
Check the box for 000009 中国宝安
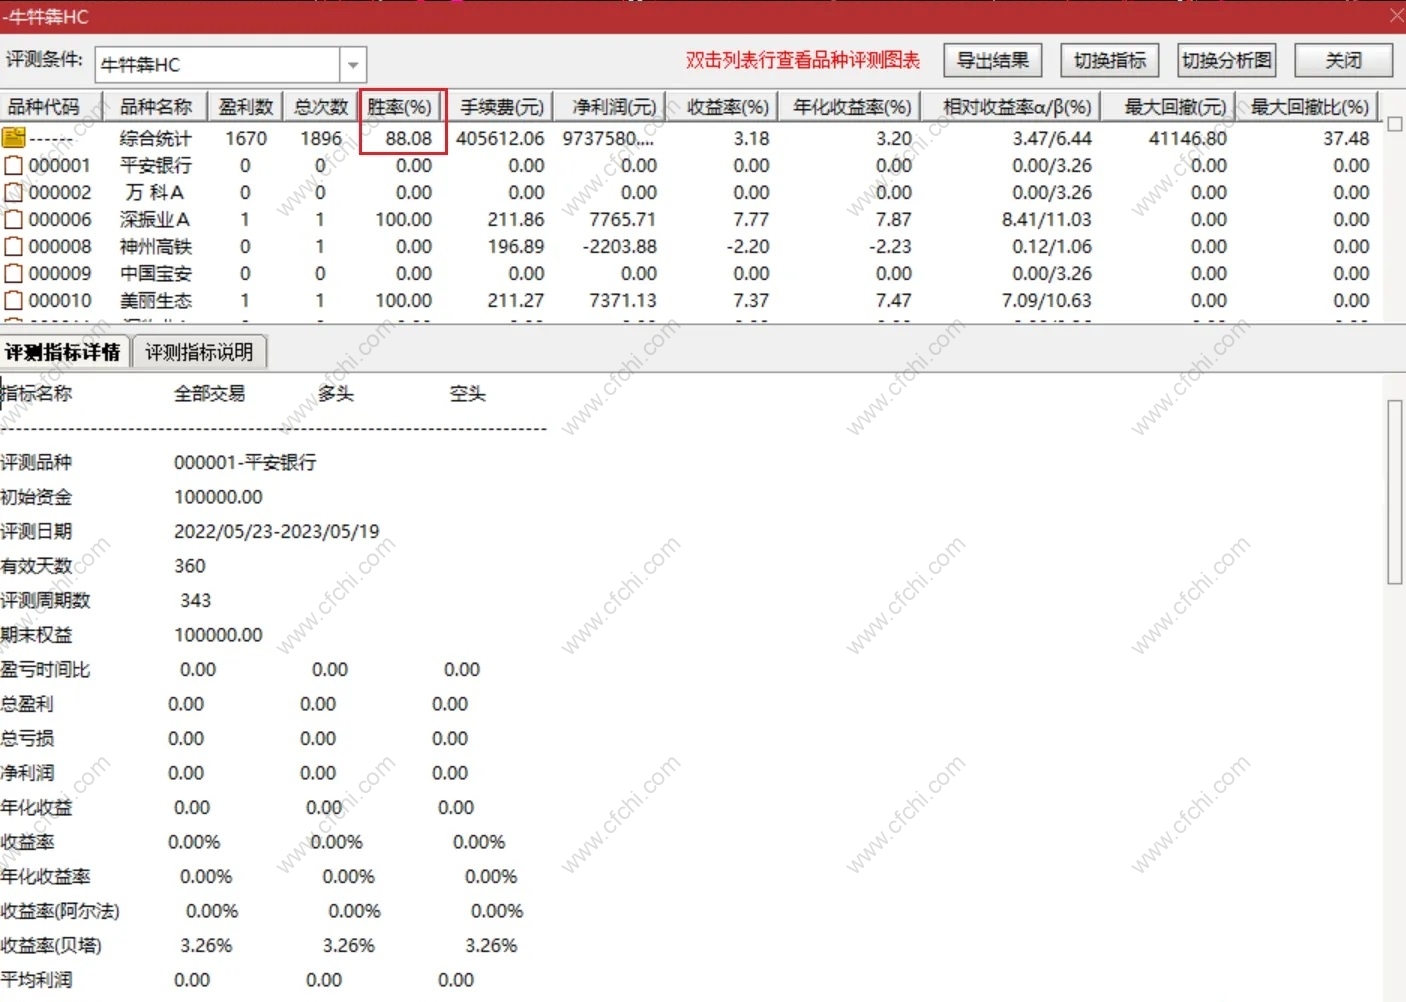(14, 273)
